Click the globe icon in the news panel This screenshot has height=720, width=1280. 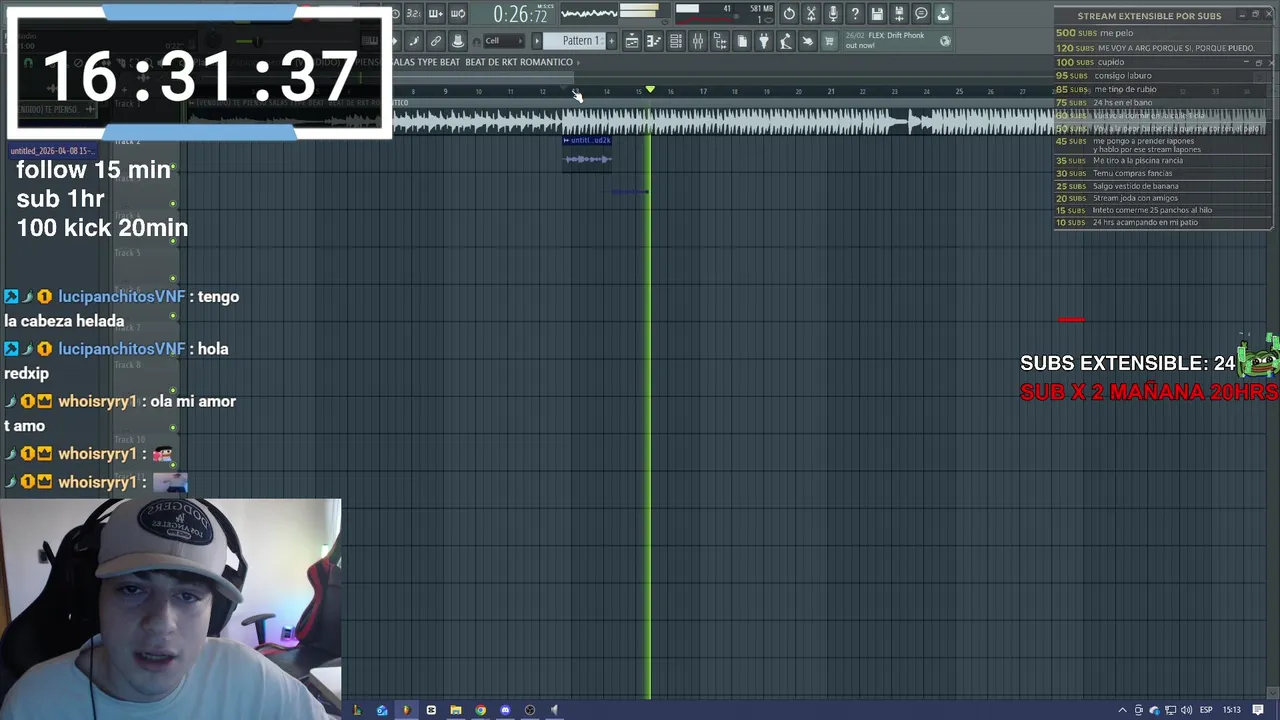[x=945, y=41]
